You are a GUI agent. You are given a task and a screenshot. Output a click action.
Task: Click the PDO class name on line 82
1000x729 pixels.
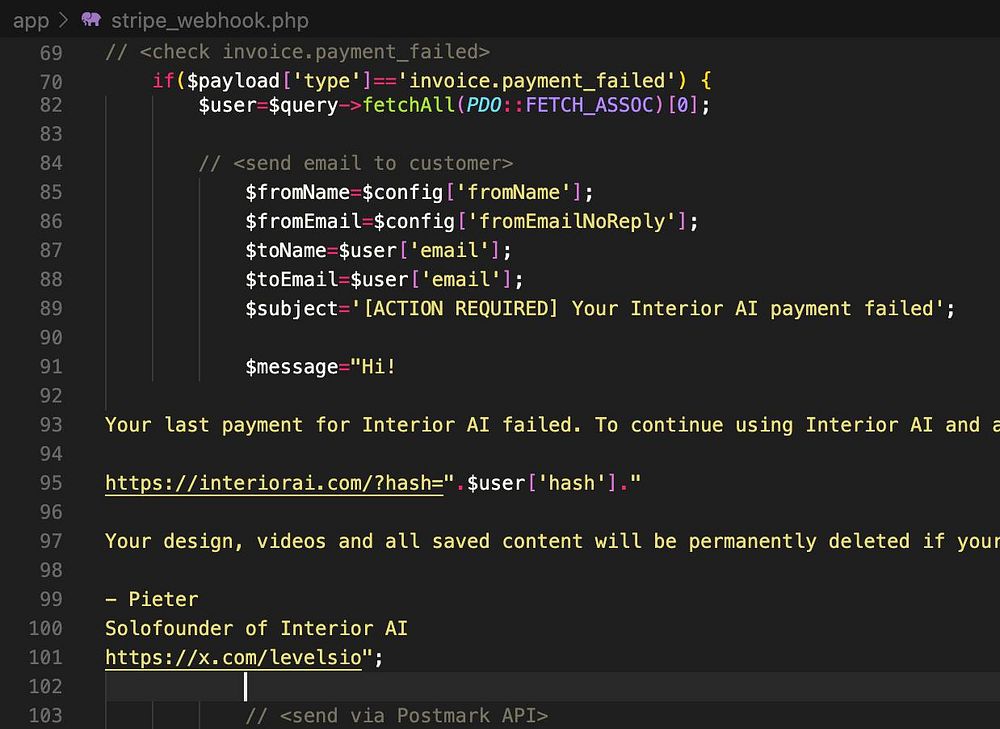[x=484, y=105]
